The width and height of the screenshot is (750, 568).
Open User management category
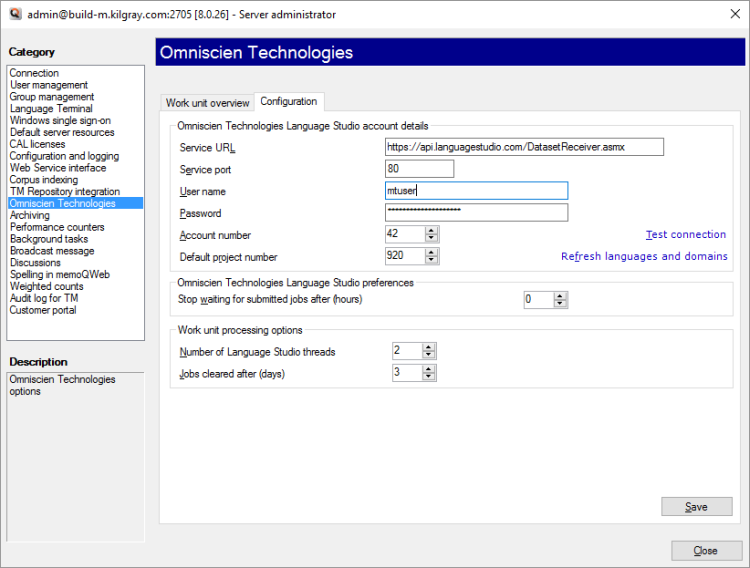pos(49,85)
